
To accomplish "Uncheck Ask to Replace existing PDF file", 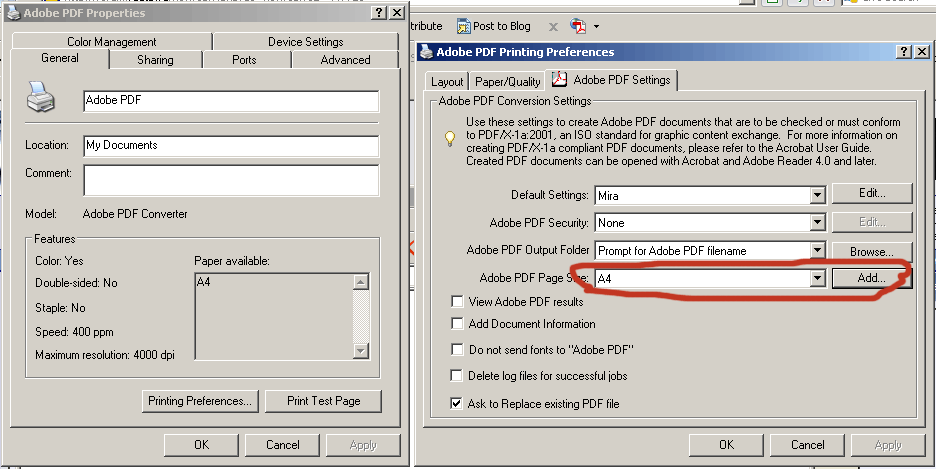I will (x=457, y=404).
